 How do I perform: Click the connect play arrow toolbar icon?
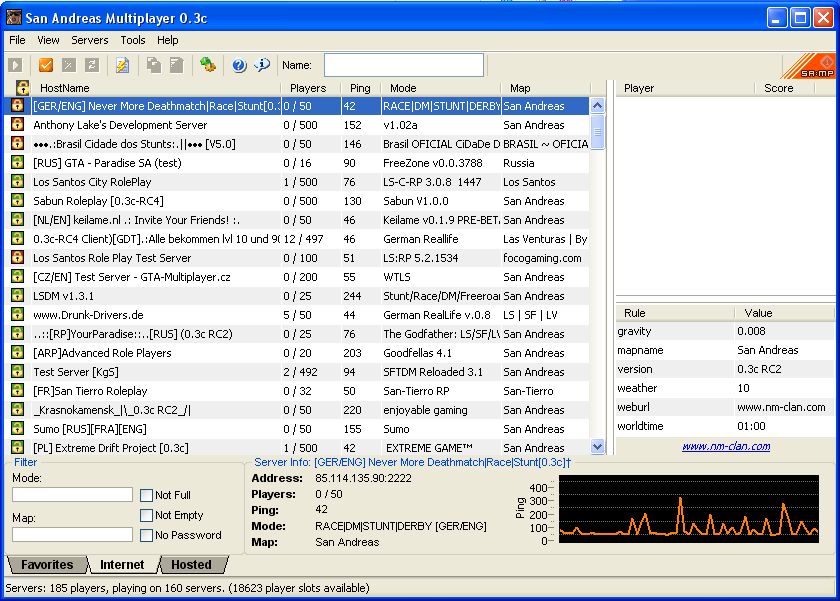tap(15, 65)
